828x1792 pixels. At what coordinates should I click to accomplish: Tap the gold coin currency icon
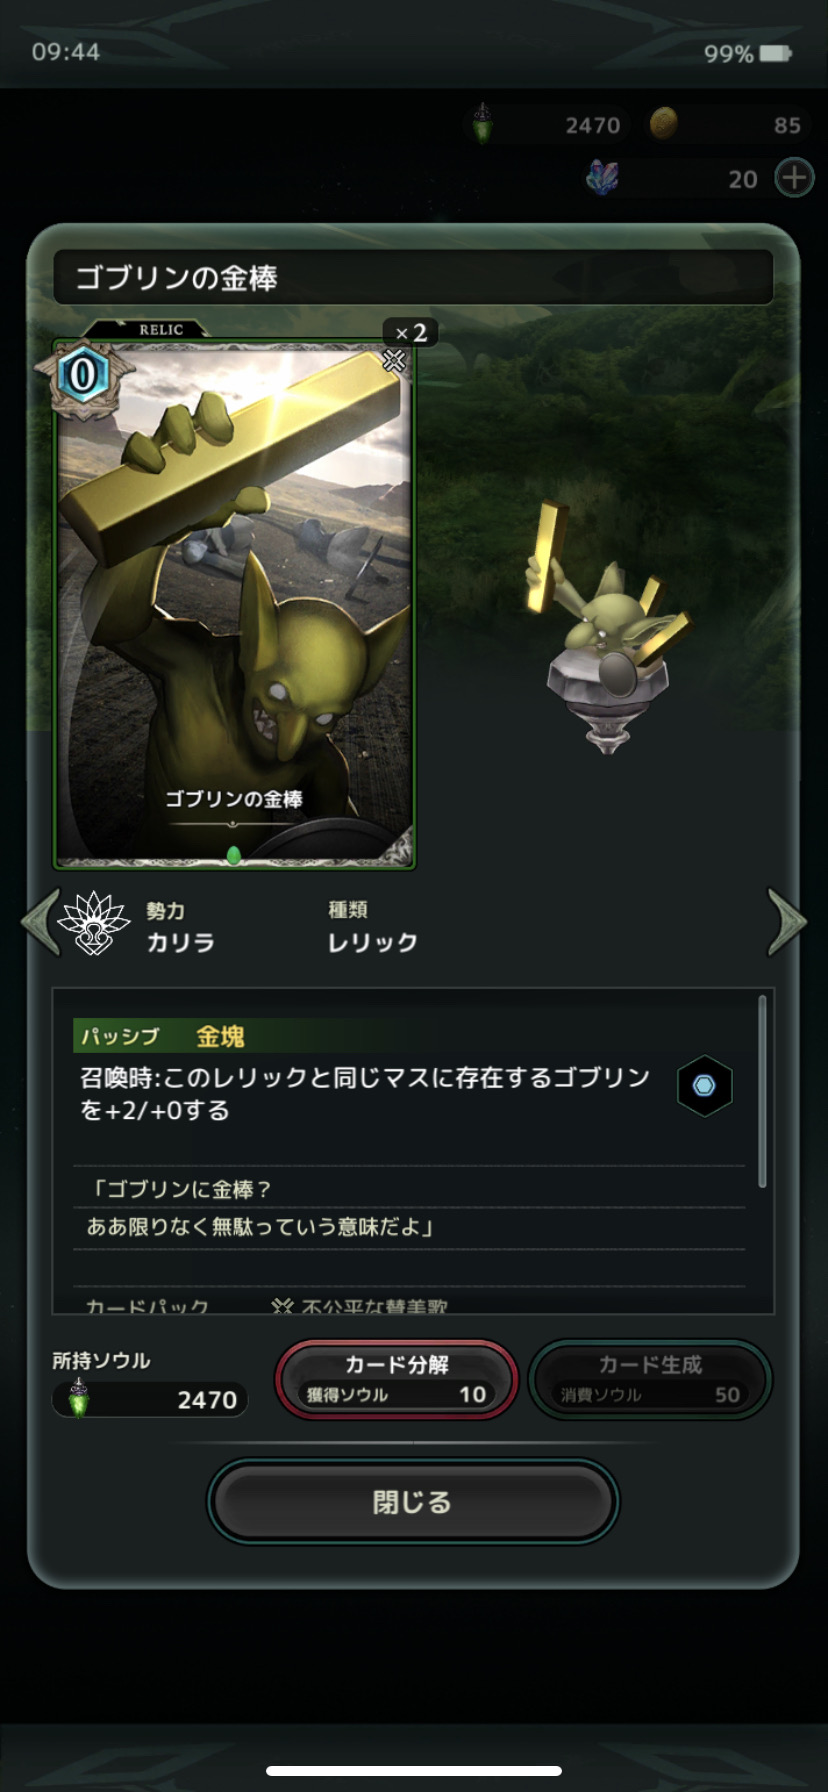664,124
